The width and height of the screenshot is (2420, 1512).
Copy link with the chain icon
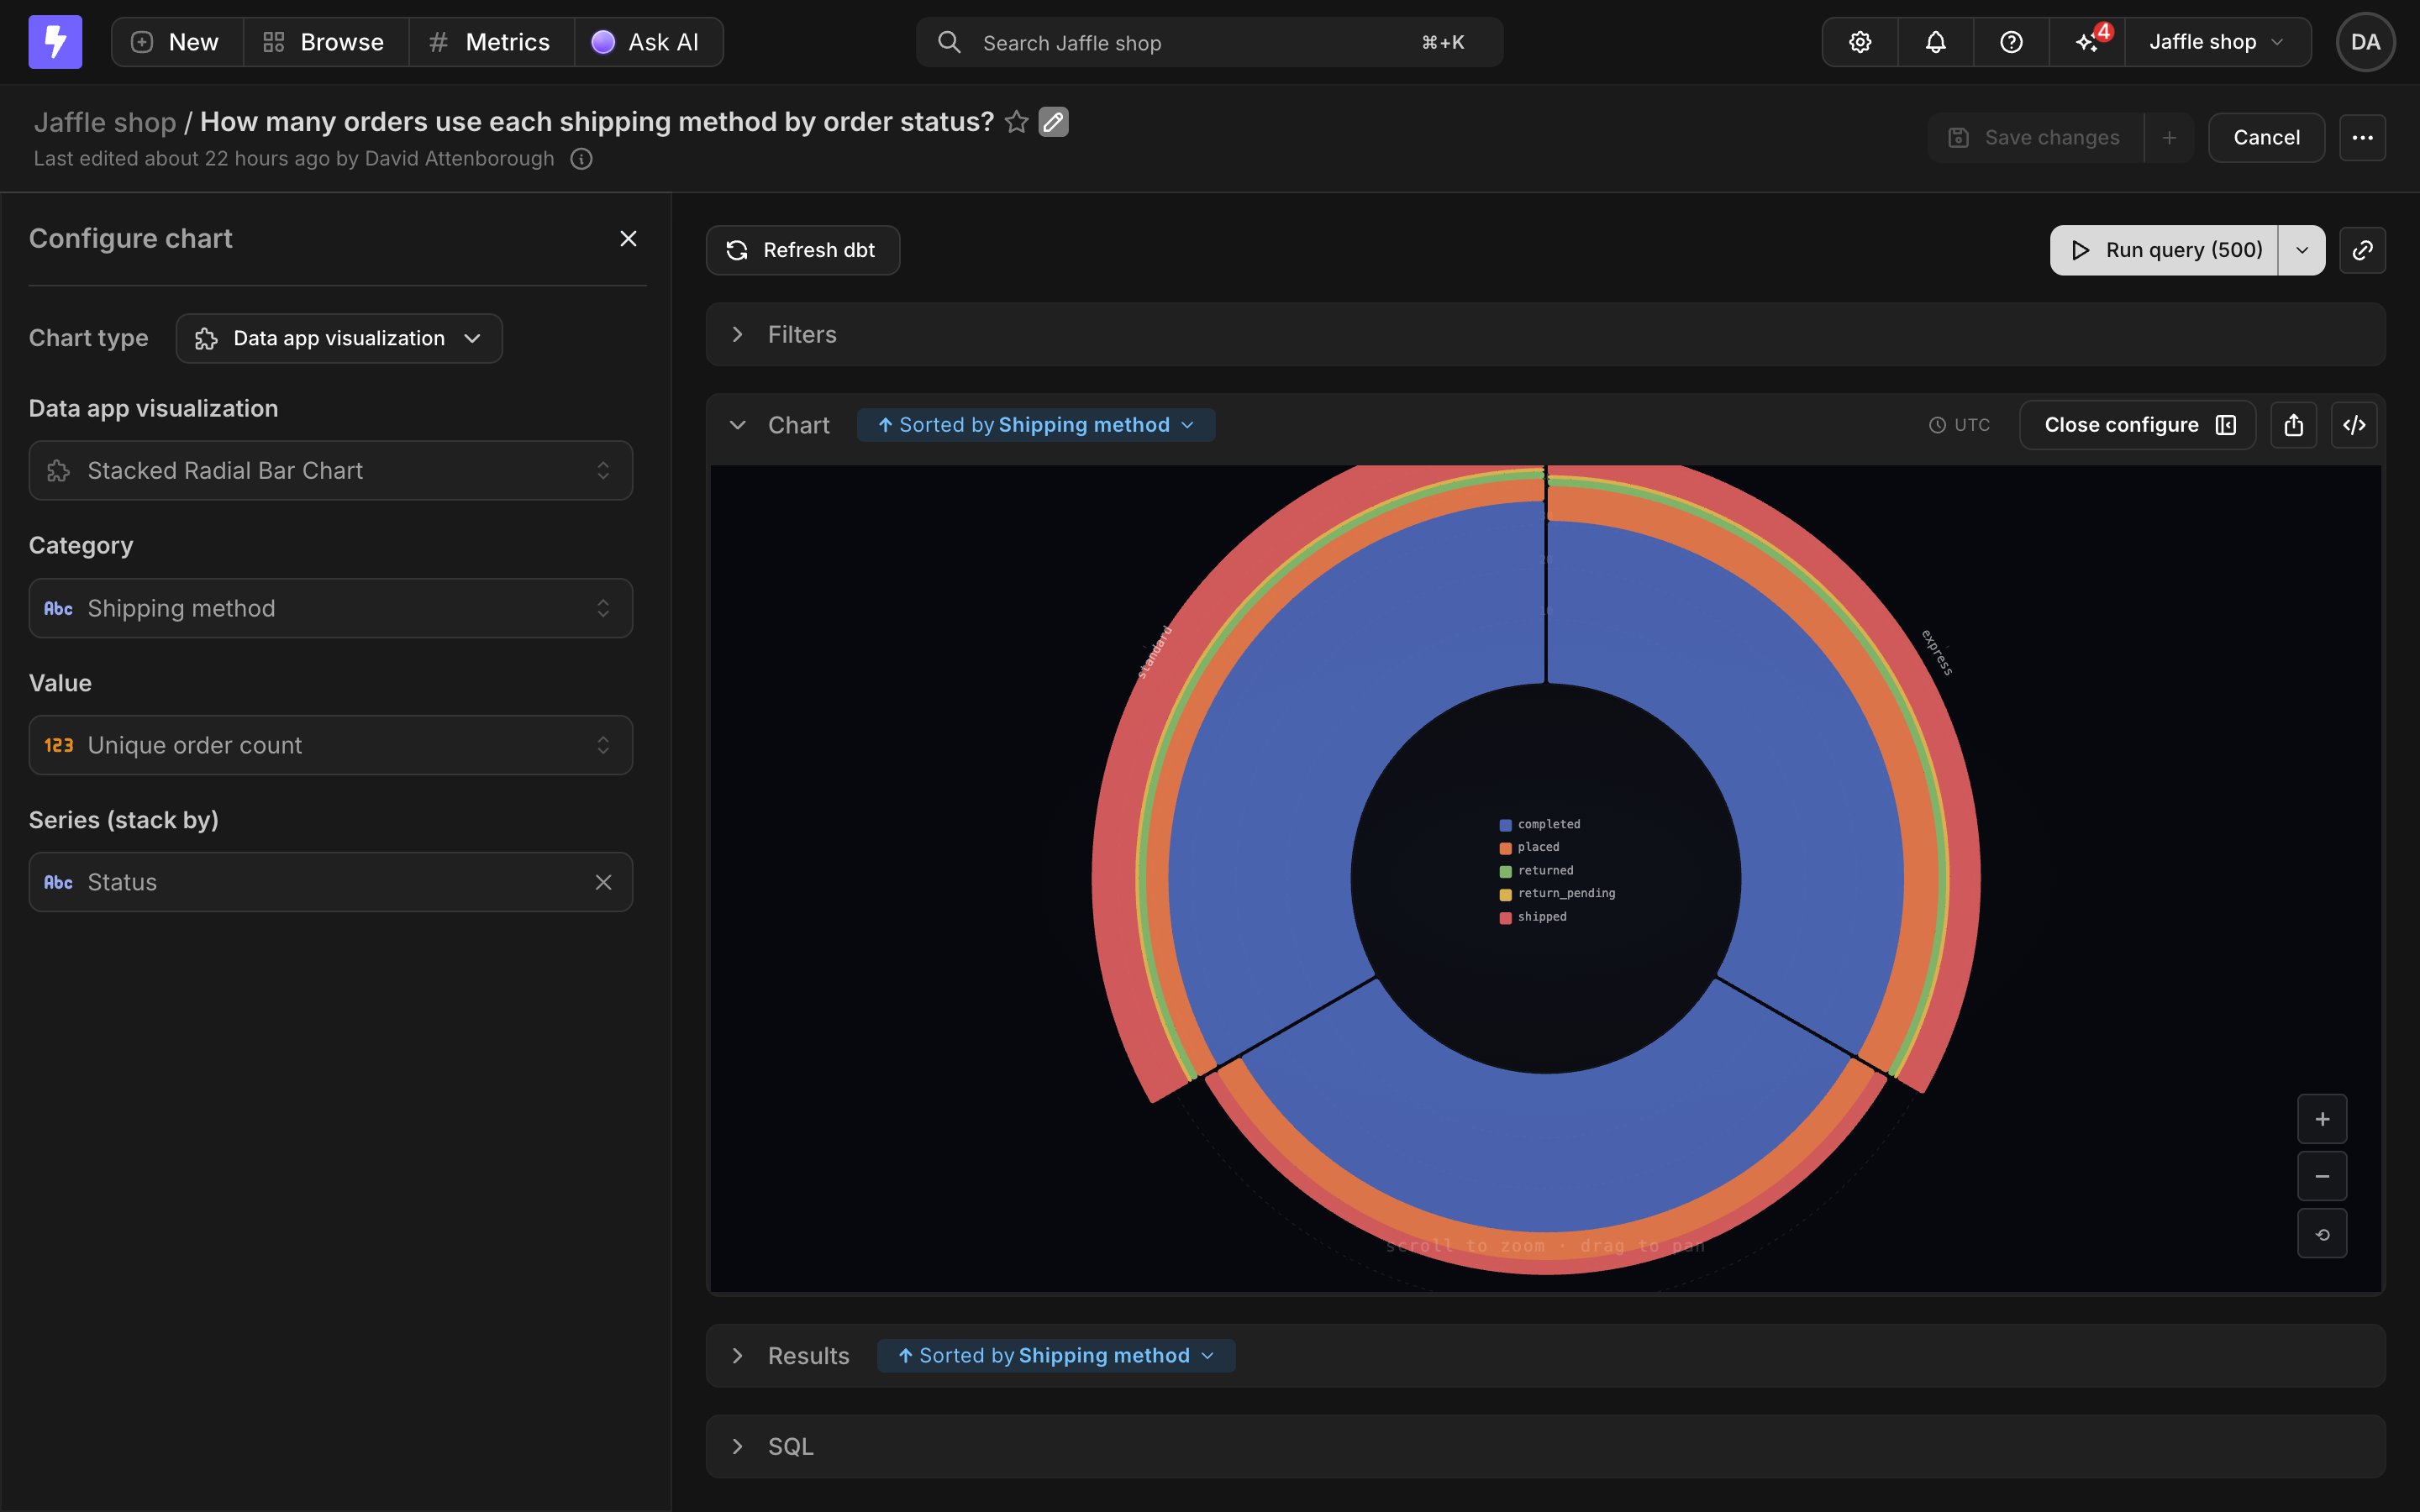[2362, 250]
